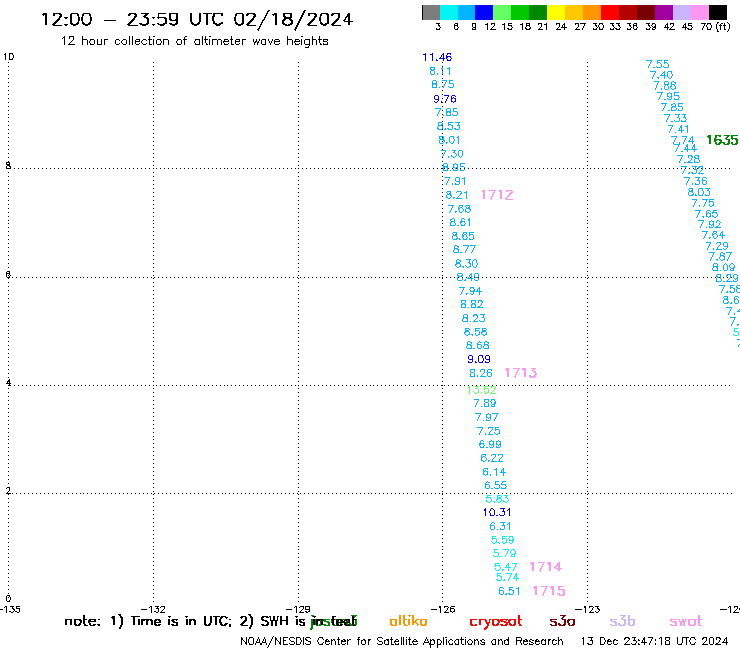Viewport: 740px width, 650px height.
Task: Click the pink 1712 swot time label
Action: [x=497, y=195]
